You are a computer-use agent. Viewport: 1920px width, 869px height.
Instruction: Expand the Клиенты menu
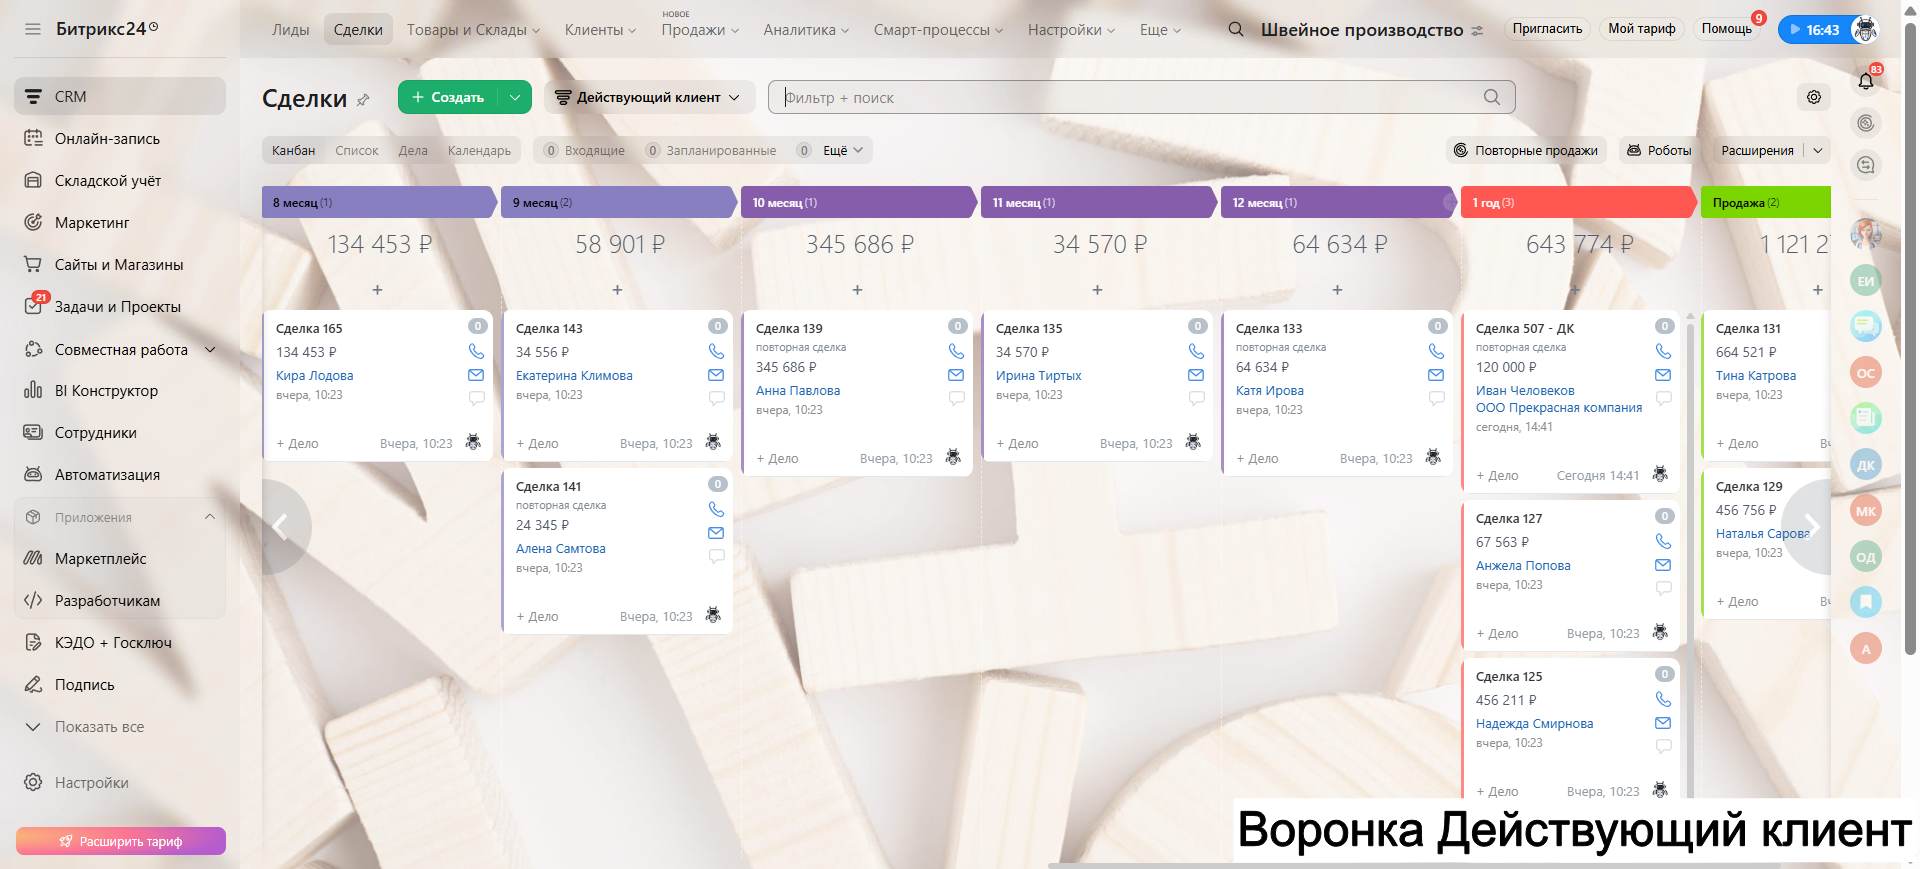coord(600,30)
